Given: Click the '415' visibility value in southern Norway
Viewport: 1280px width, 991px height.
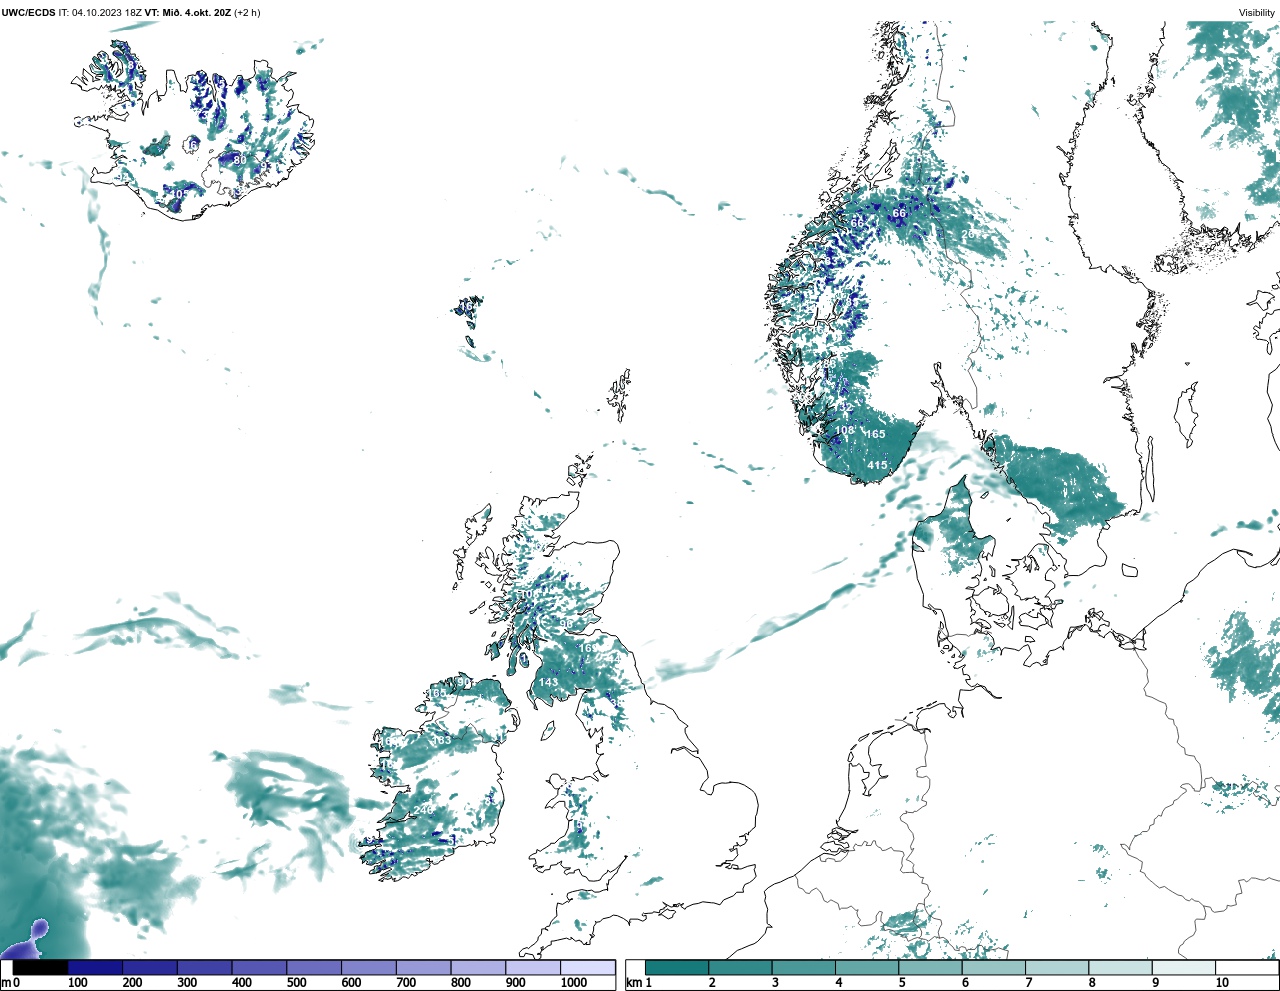Looking at the screenshot, I should [877, 466].
